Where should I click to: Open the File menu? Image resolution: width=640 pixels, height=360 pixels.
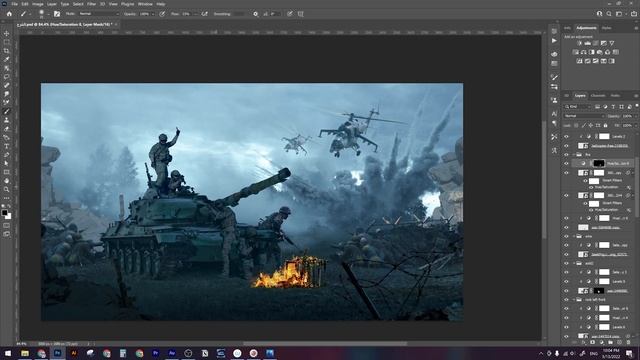(14, 4)
